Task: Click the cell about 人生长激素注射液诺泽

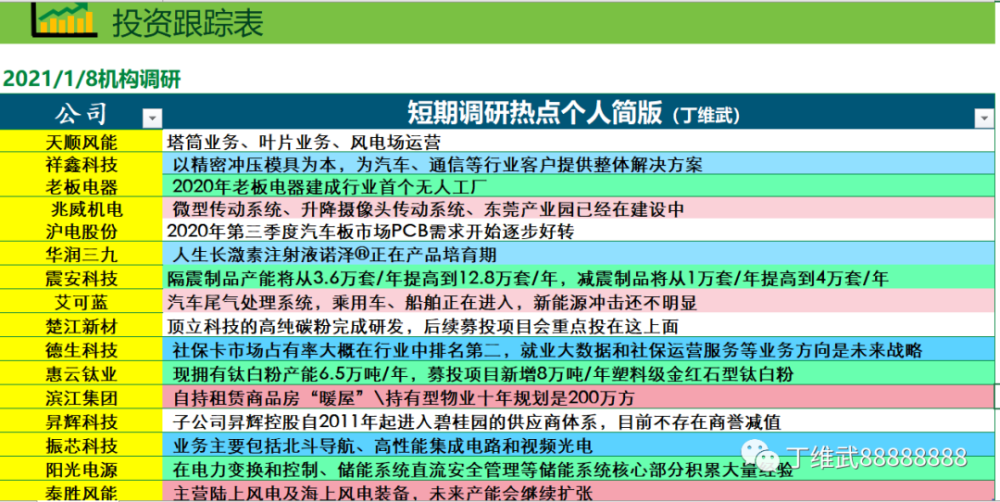Action: pyautogui.click(x=579, y=254)
